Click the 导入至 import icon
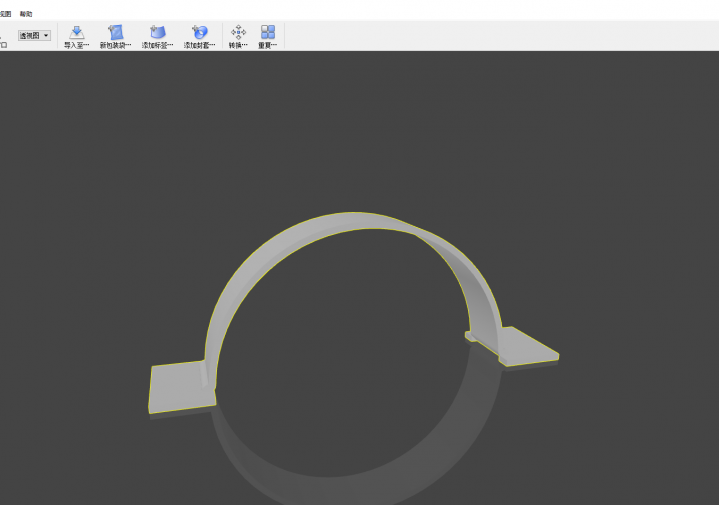719x505 pixels. click(76, 36)
